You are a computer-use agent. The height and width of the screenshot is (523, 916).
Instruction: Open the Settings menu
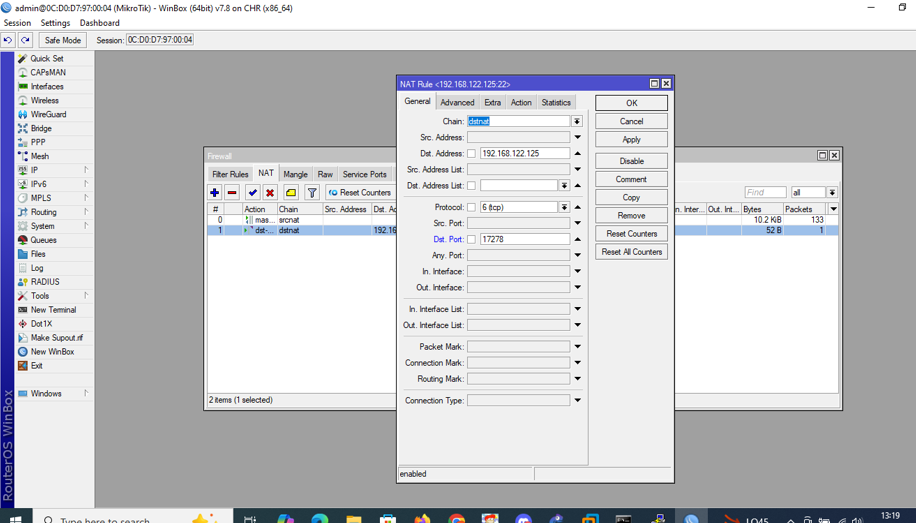[x=55, y=23]
